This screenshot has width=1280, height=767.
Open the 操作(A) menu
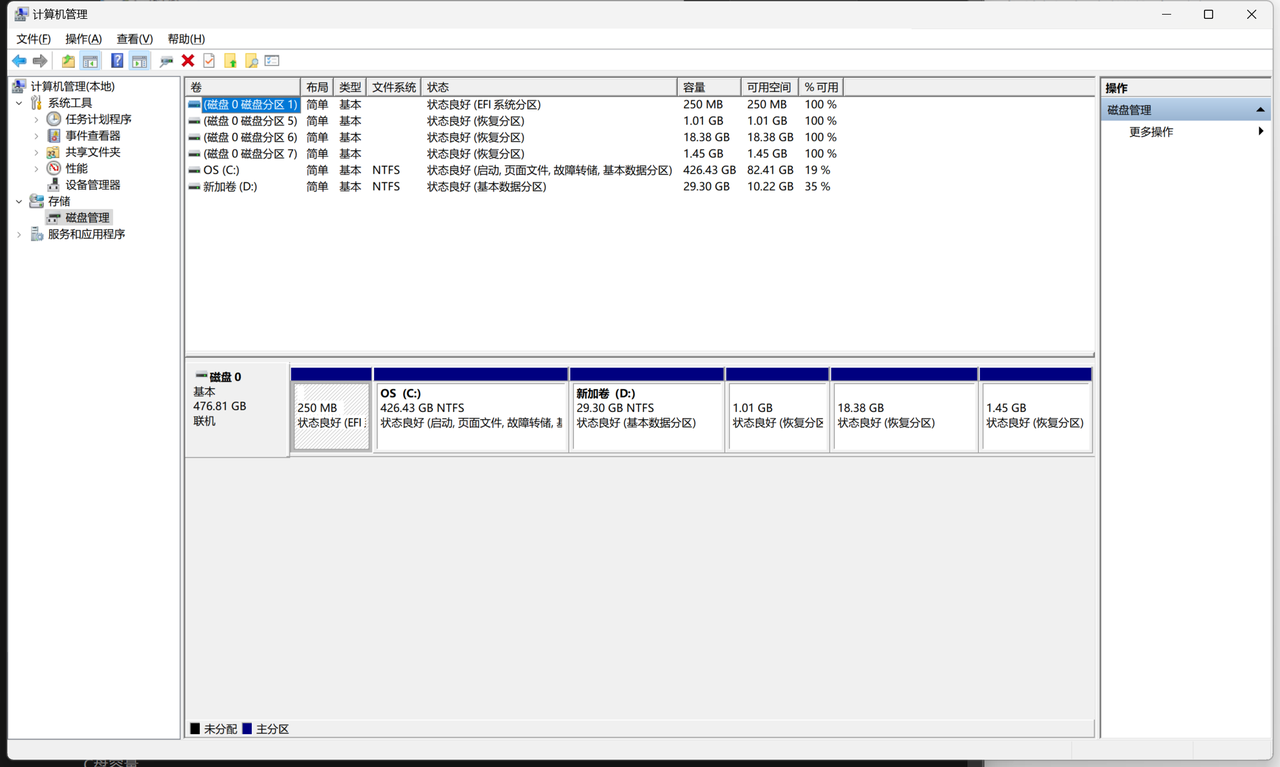(x=83, y=39)
